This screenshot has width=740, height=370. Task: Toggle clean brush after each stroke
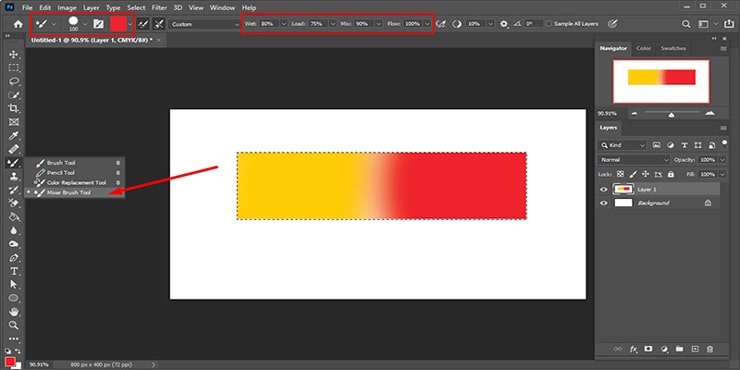[159, 24]
